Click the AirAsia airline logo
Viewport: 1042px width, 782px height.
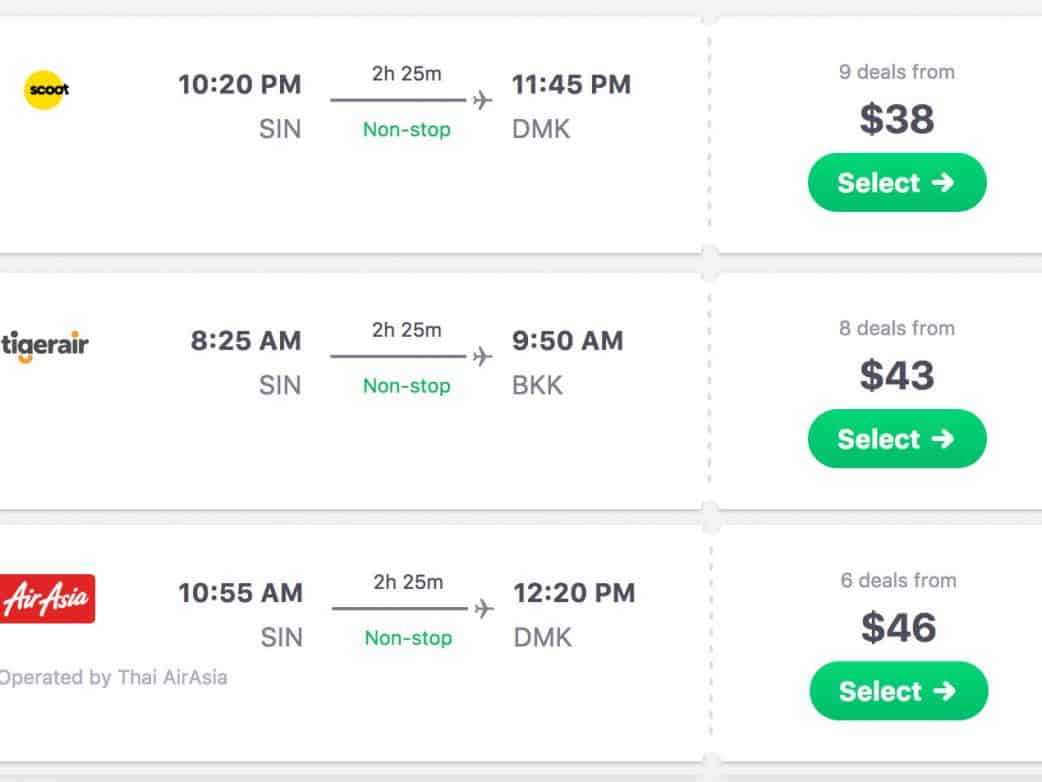pyautogui.click(x=47, y=599)
